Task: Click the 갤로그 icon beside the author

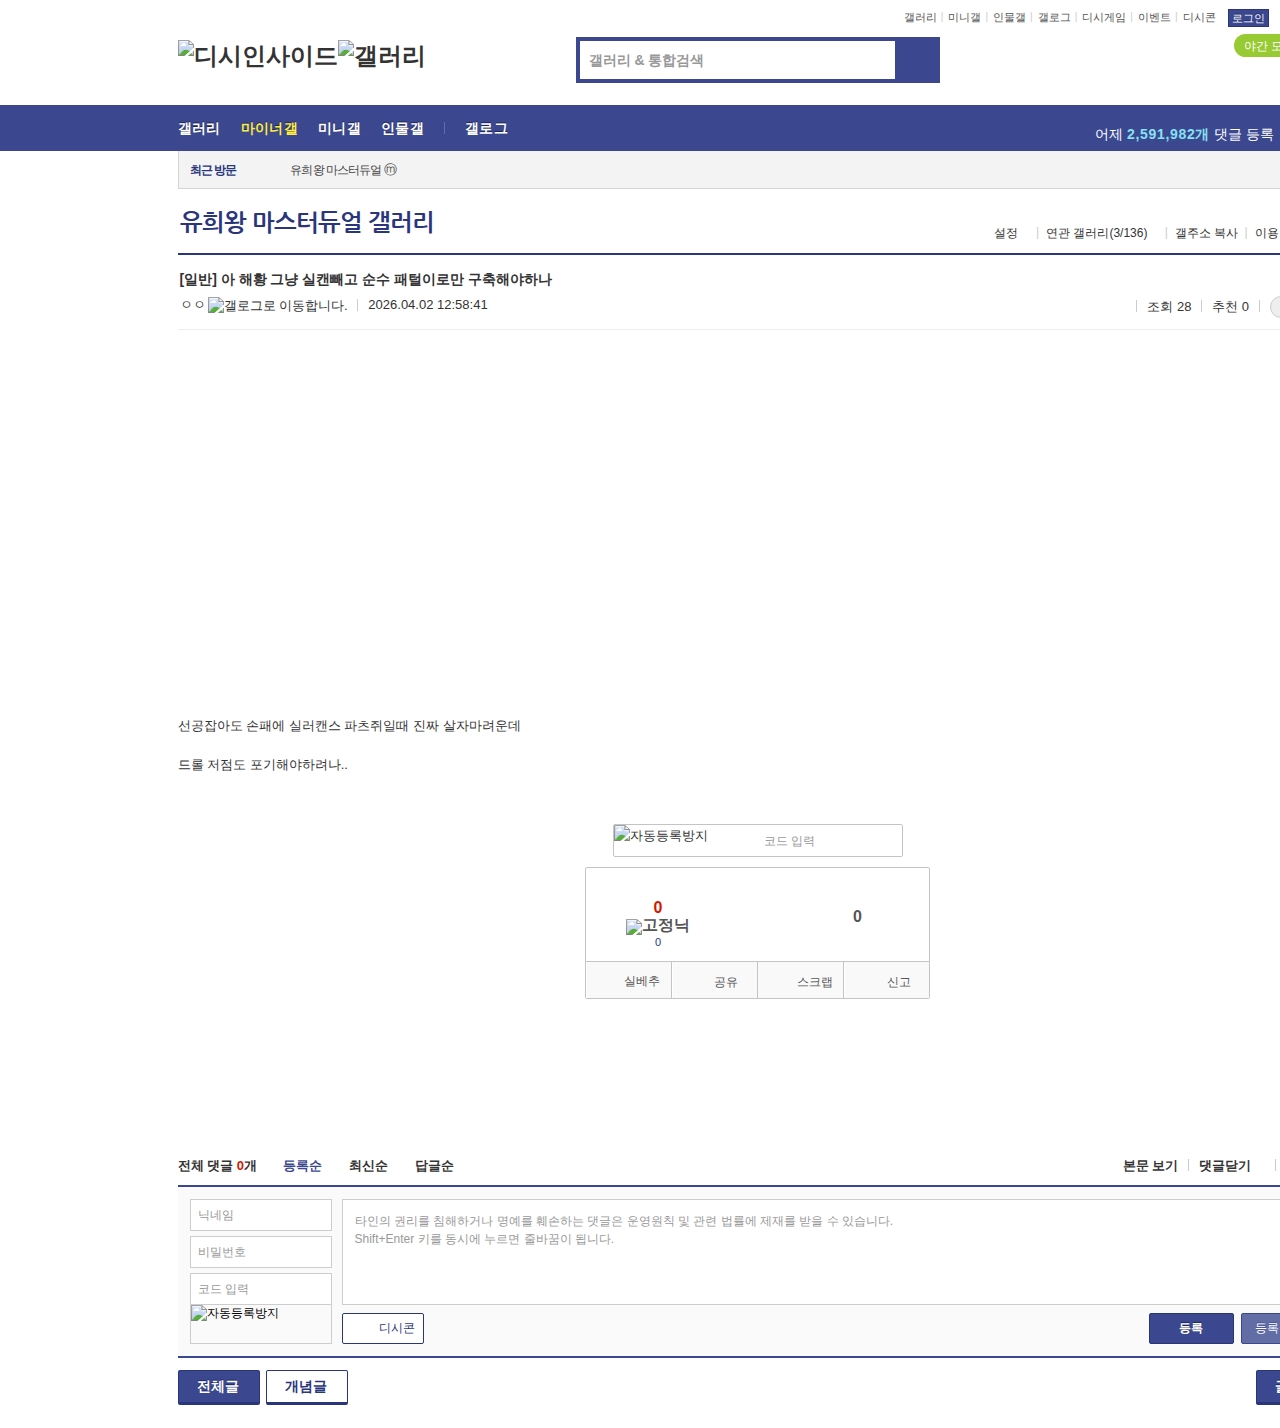Action: [x=277, y=306]
